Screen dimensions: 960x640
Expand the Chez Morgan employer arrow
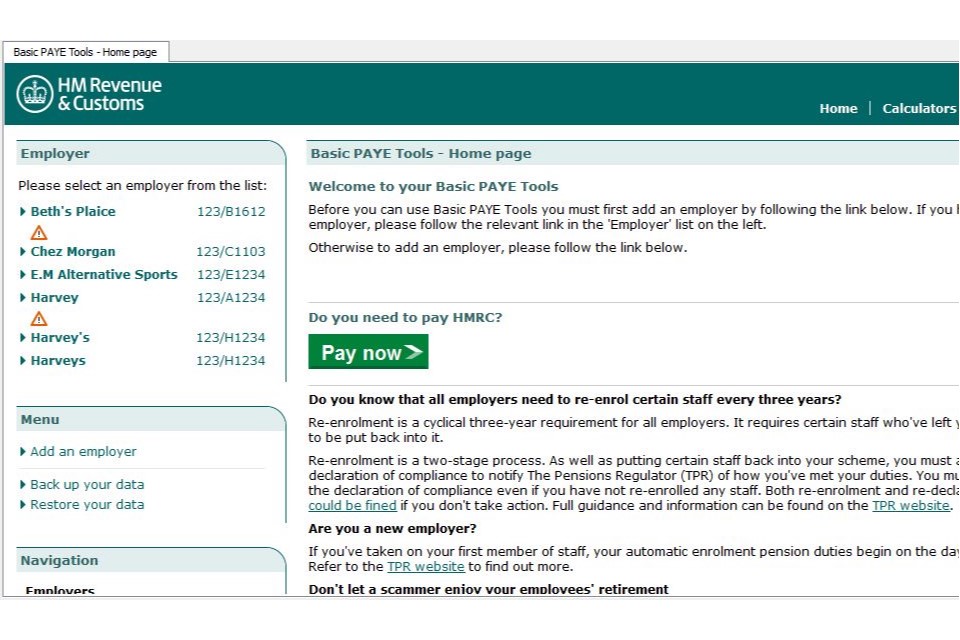tap(23, 252)
